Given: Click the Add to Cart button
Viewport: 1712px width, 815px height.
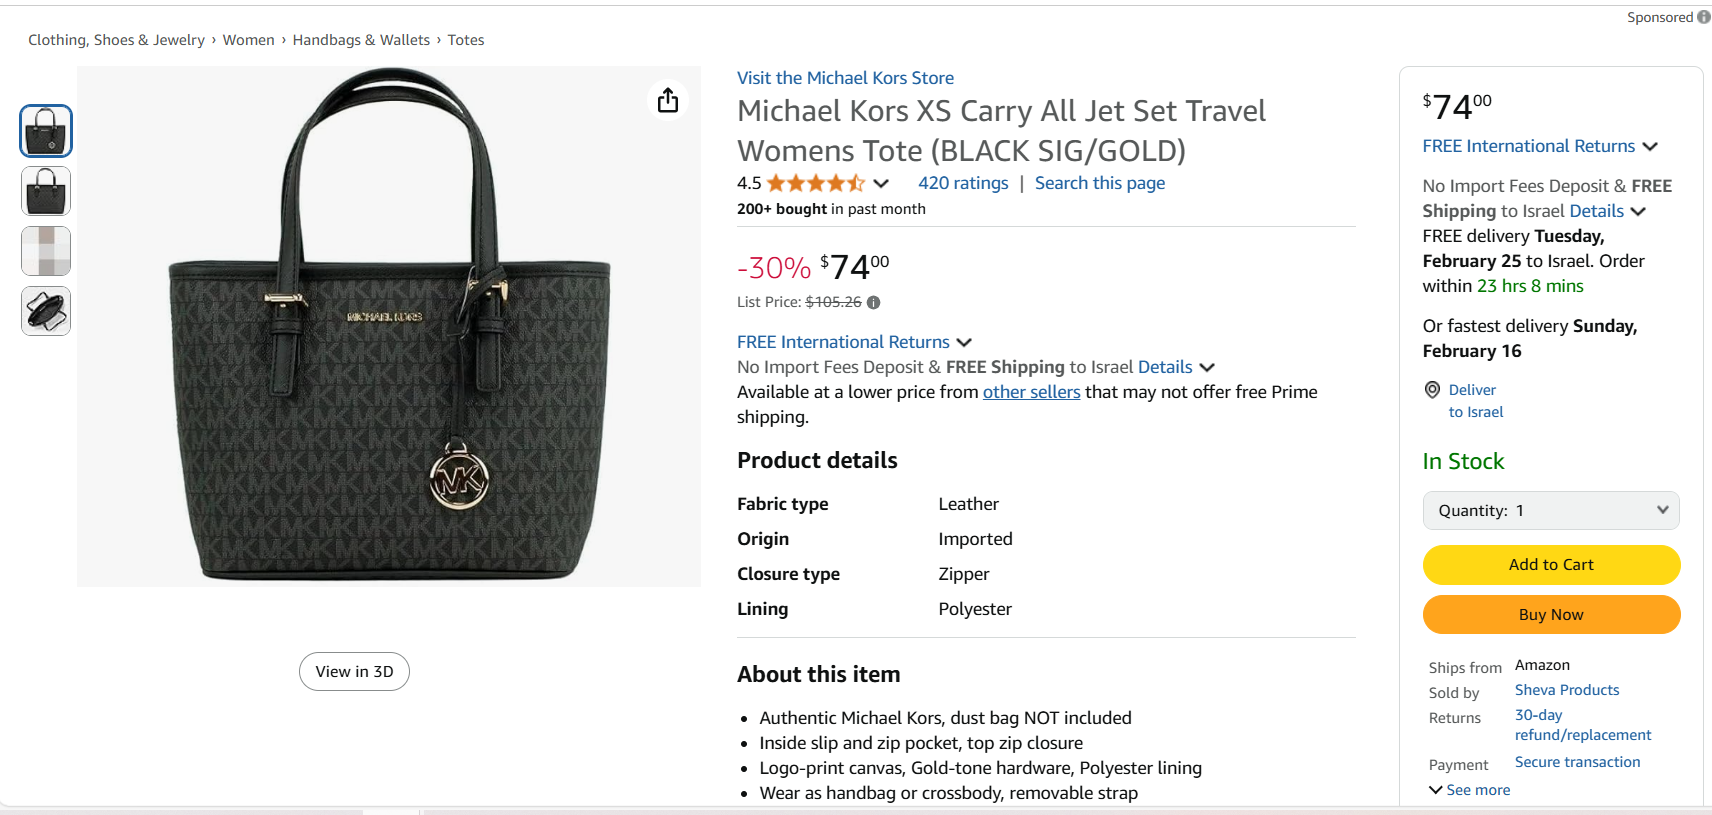Looking at the screenshot, I should 1551,565.
